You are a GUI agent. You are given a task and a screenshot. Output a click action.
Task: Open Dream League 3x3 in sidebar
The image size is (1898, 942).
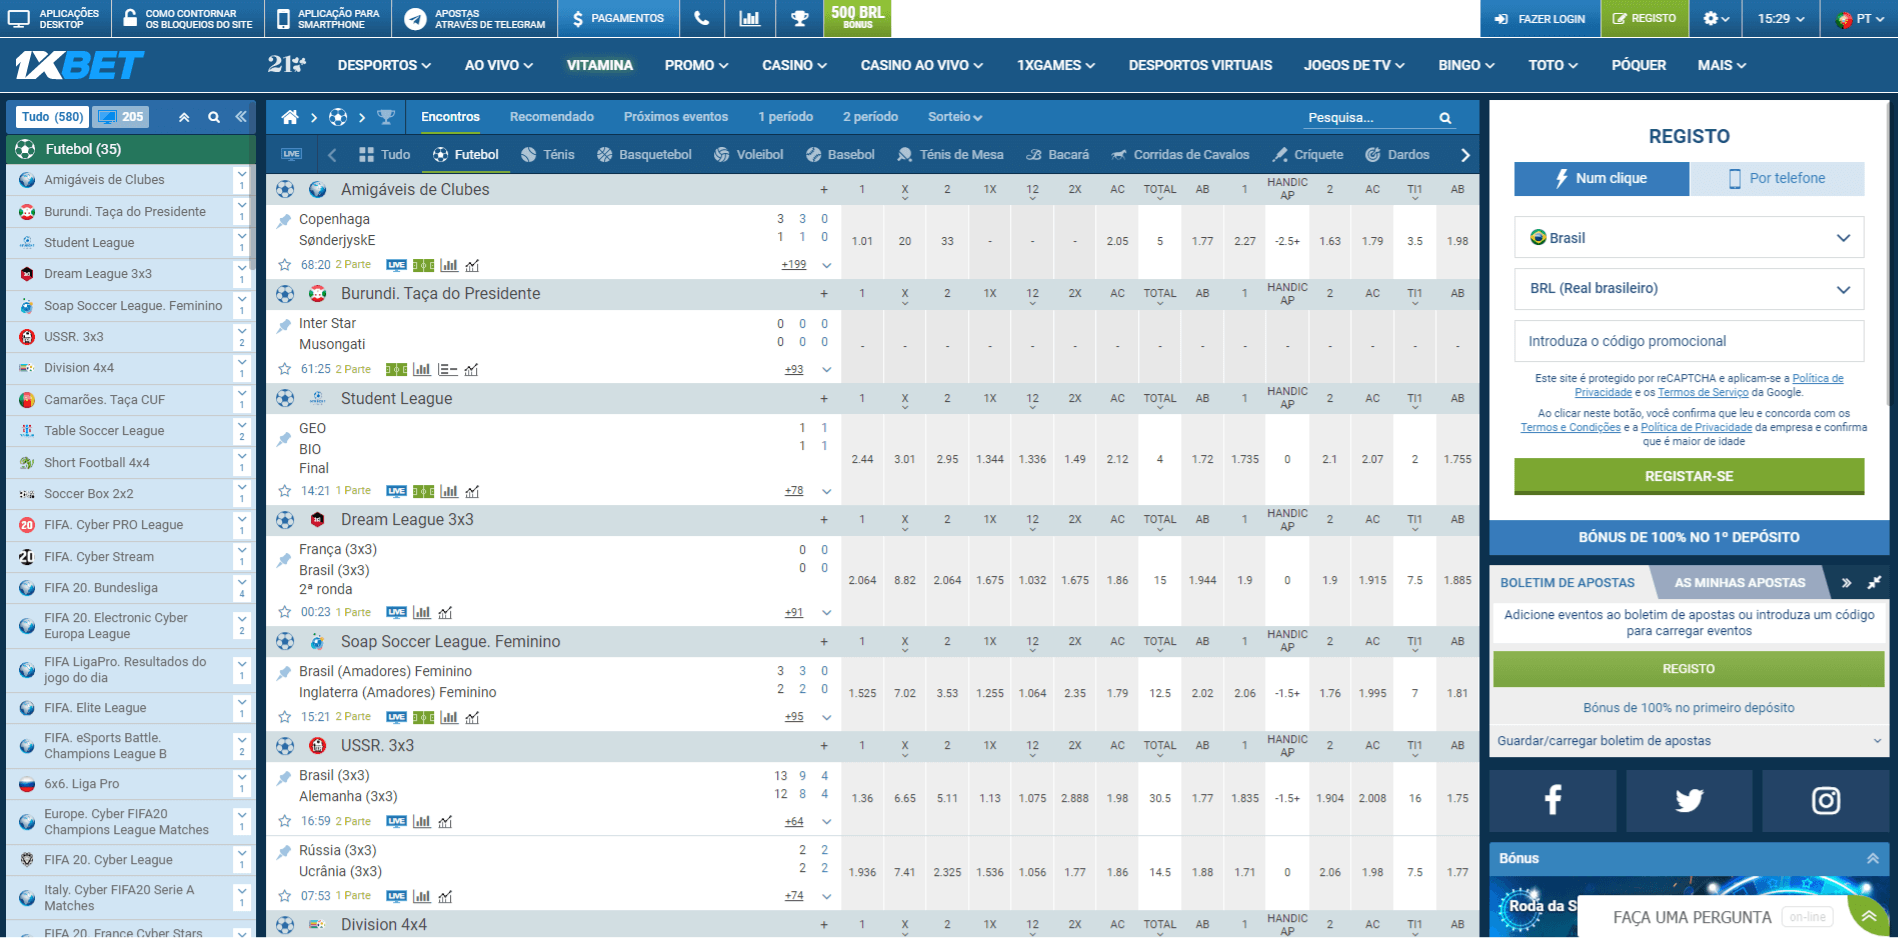[x=98, y=274]
